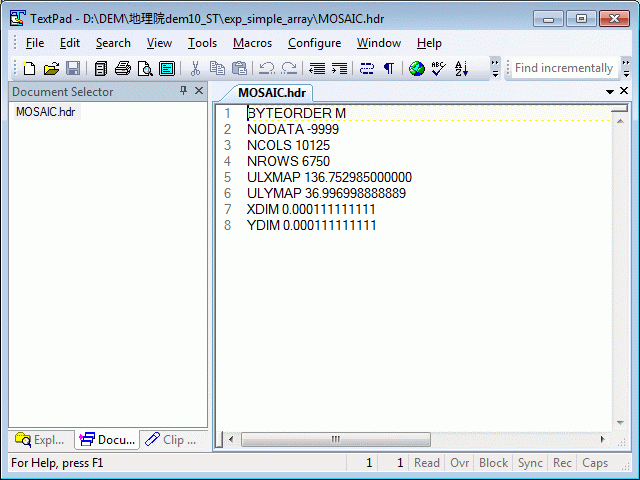Image resolution: width=640 pixels, height=480 pixels.
Task: Toggle Rec macro recording indicator
Action: tap(562, 463)
